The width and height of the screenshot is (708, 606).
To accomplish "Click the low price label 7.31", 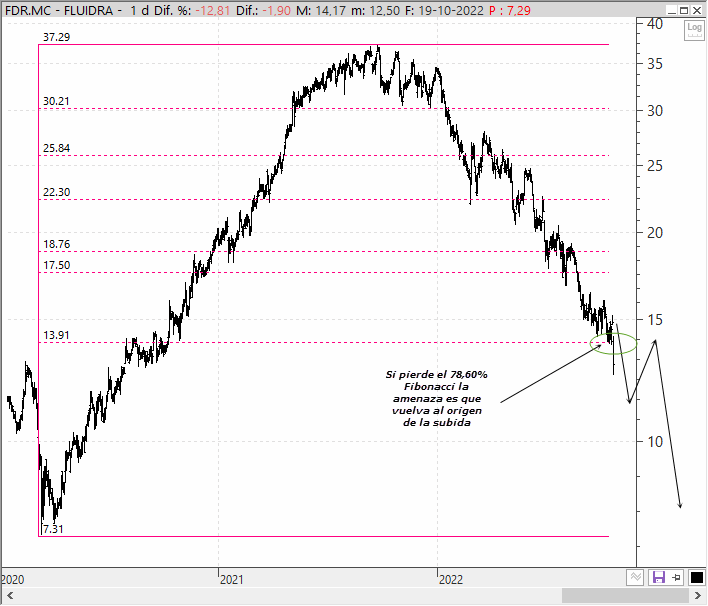I will point(53,529).
